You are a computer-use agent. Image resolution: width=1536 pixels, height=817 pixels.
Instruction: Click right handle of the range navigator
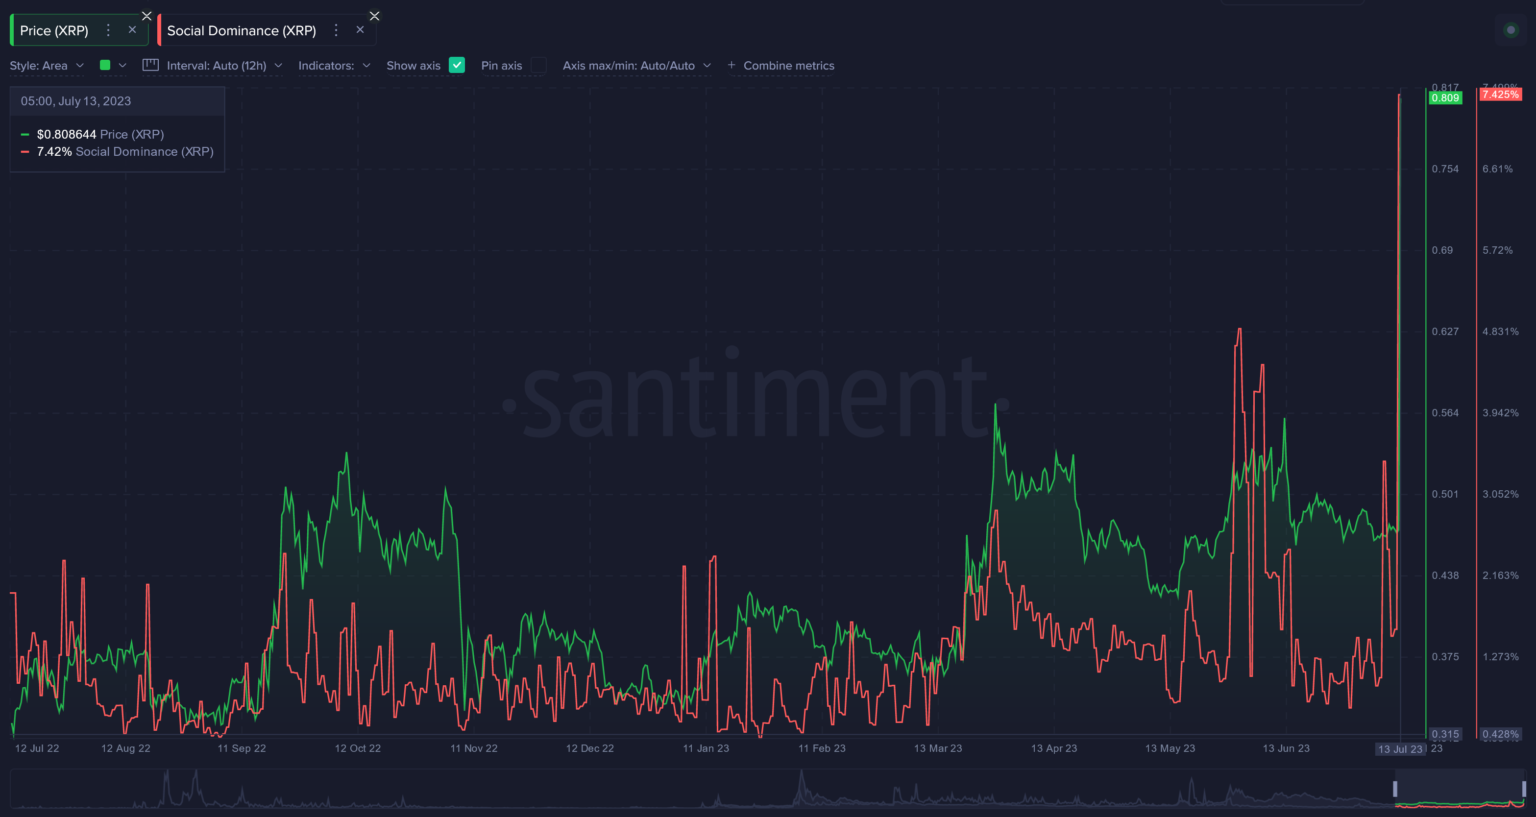coord(1523,789)
